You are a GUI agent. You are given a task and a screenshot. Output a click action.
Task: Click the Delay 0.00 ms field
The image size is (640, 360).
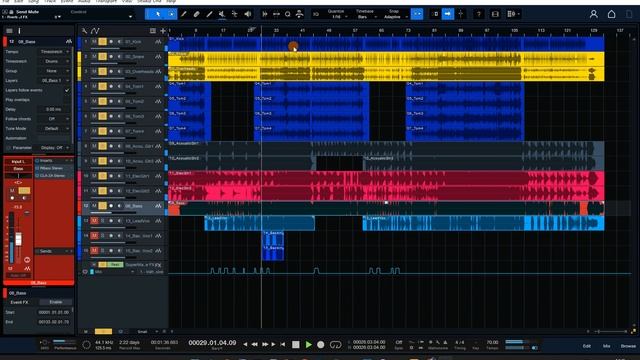tap(54, 109)
